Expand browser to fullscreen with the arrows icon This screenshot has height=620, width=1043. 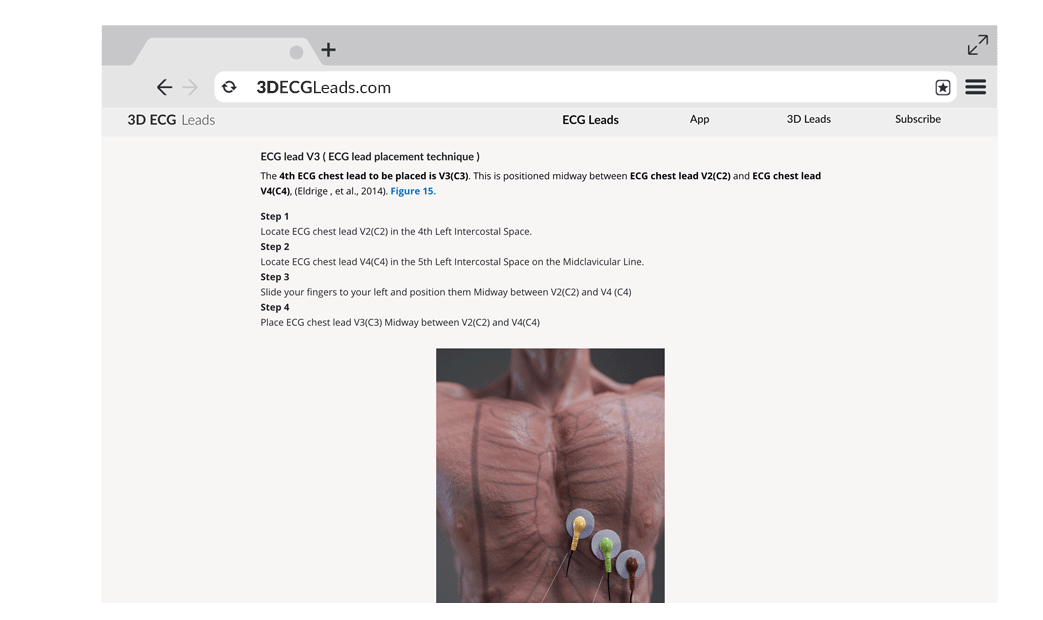pos(978,45)
